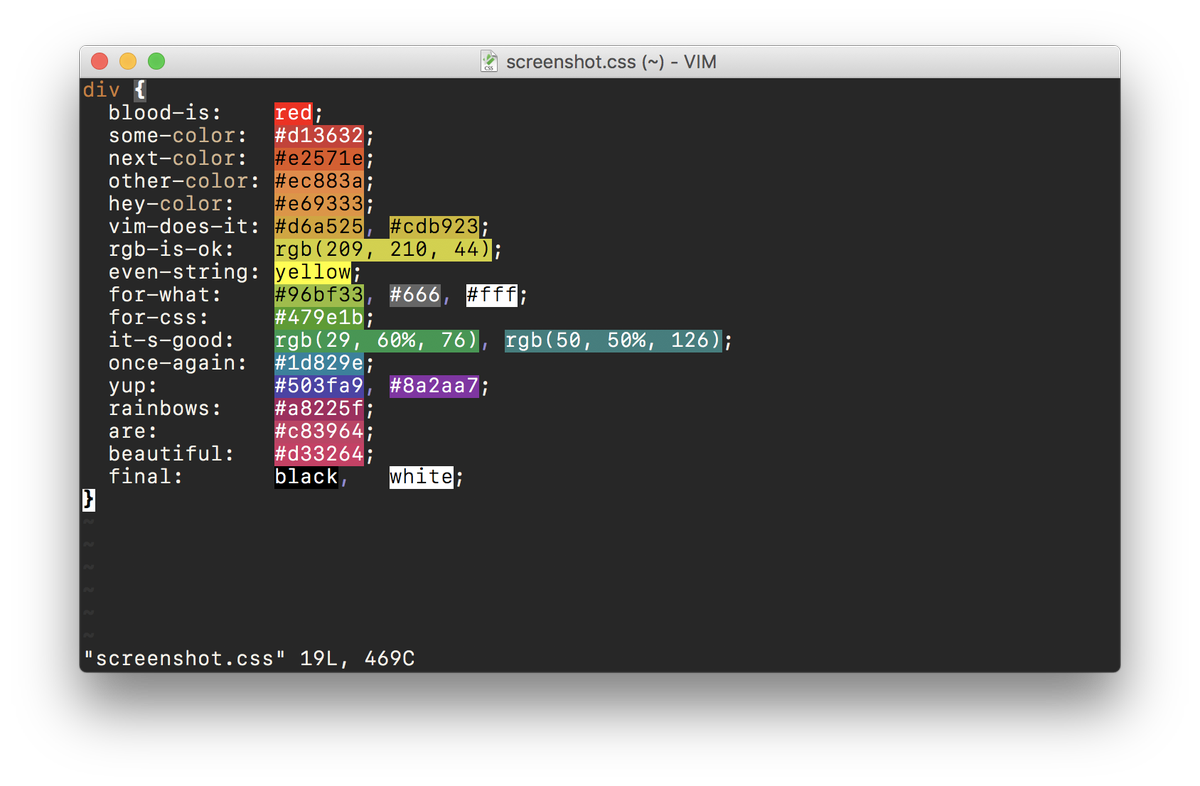1200x786 pixels.
Task: Click the rgb(209, 210, 44) value
Action: [383, 249]
